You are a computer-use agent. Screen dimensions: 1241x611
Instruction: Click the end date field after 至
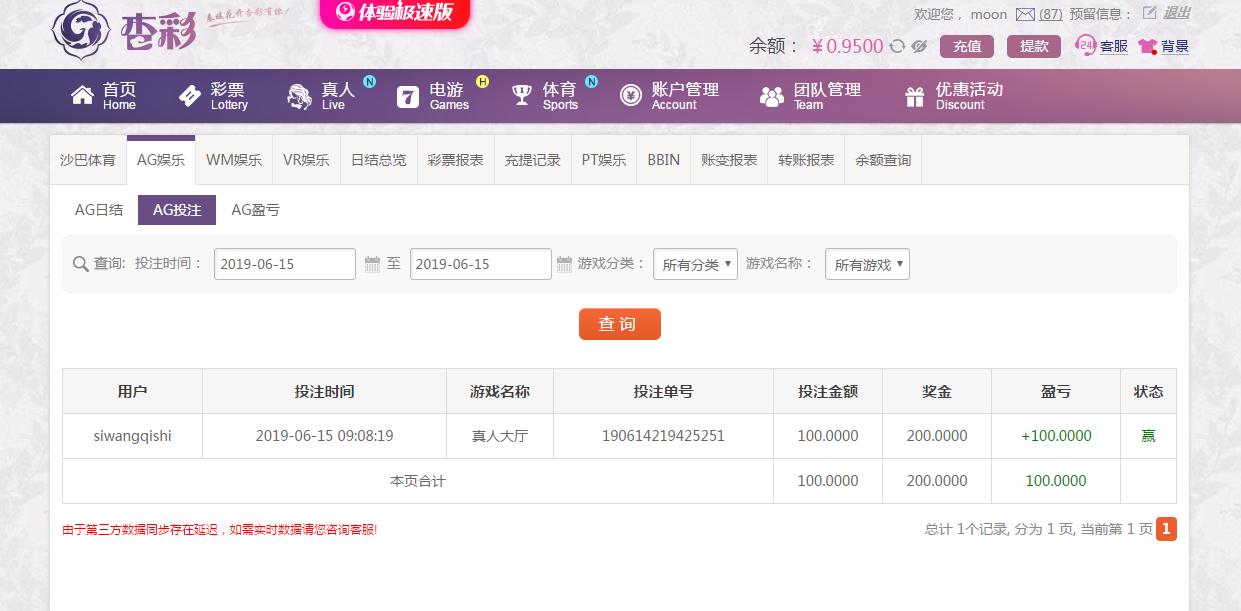click(481, 264)
